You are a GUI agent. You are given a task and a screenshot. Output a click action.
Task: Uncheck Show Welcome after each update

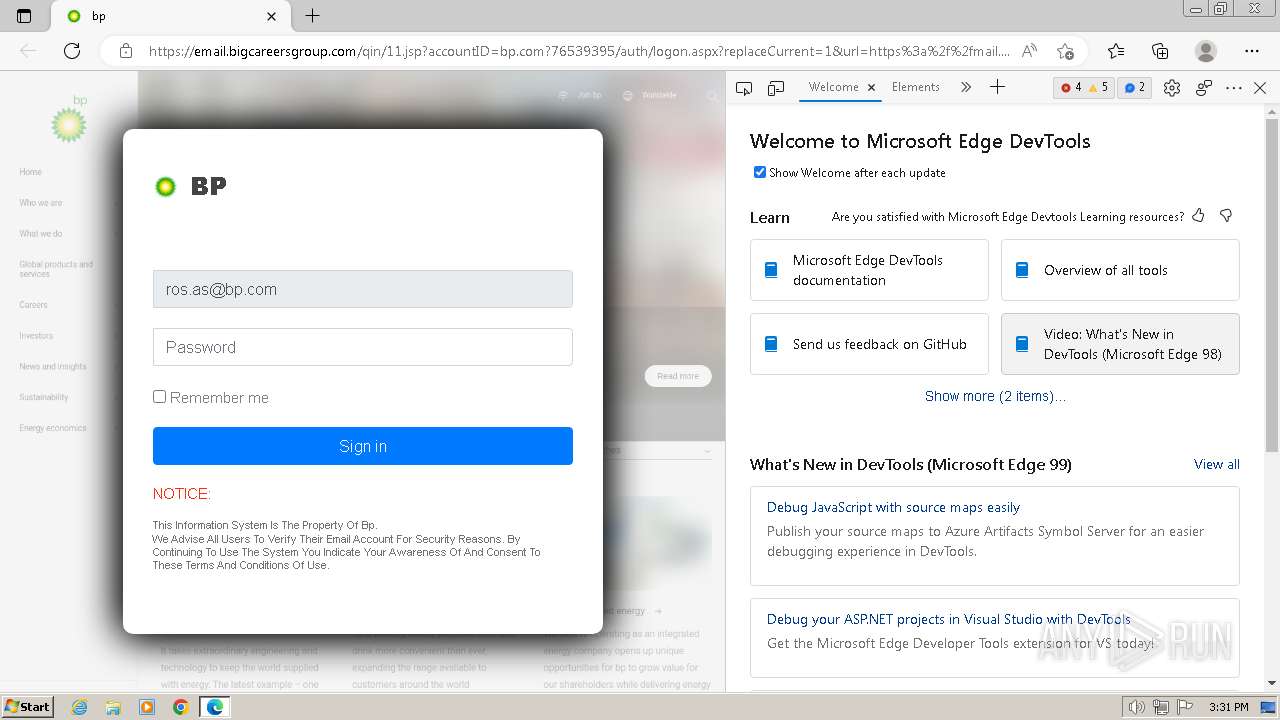(760, 172)
